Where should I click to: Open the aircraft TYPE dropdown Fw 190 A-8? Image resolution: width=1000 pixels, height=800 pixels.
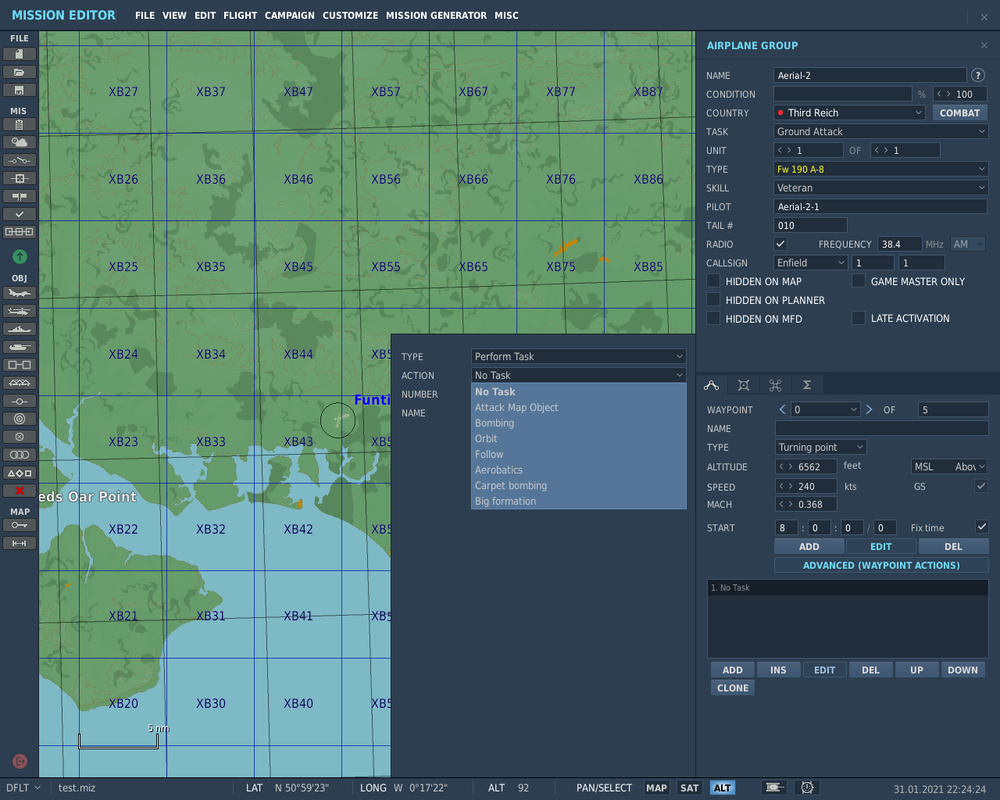pos(880,169)
